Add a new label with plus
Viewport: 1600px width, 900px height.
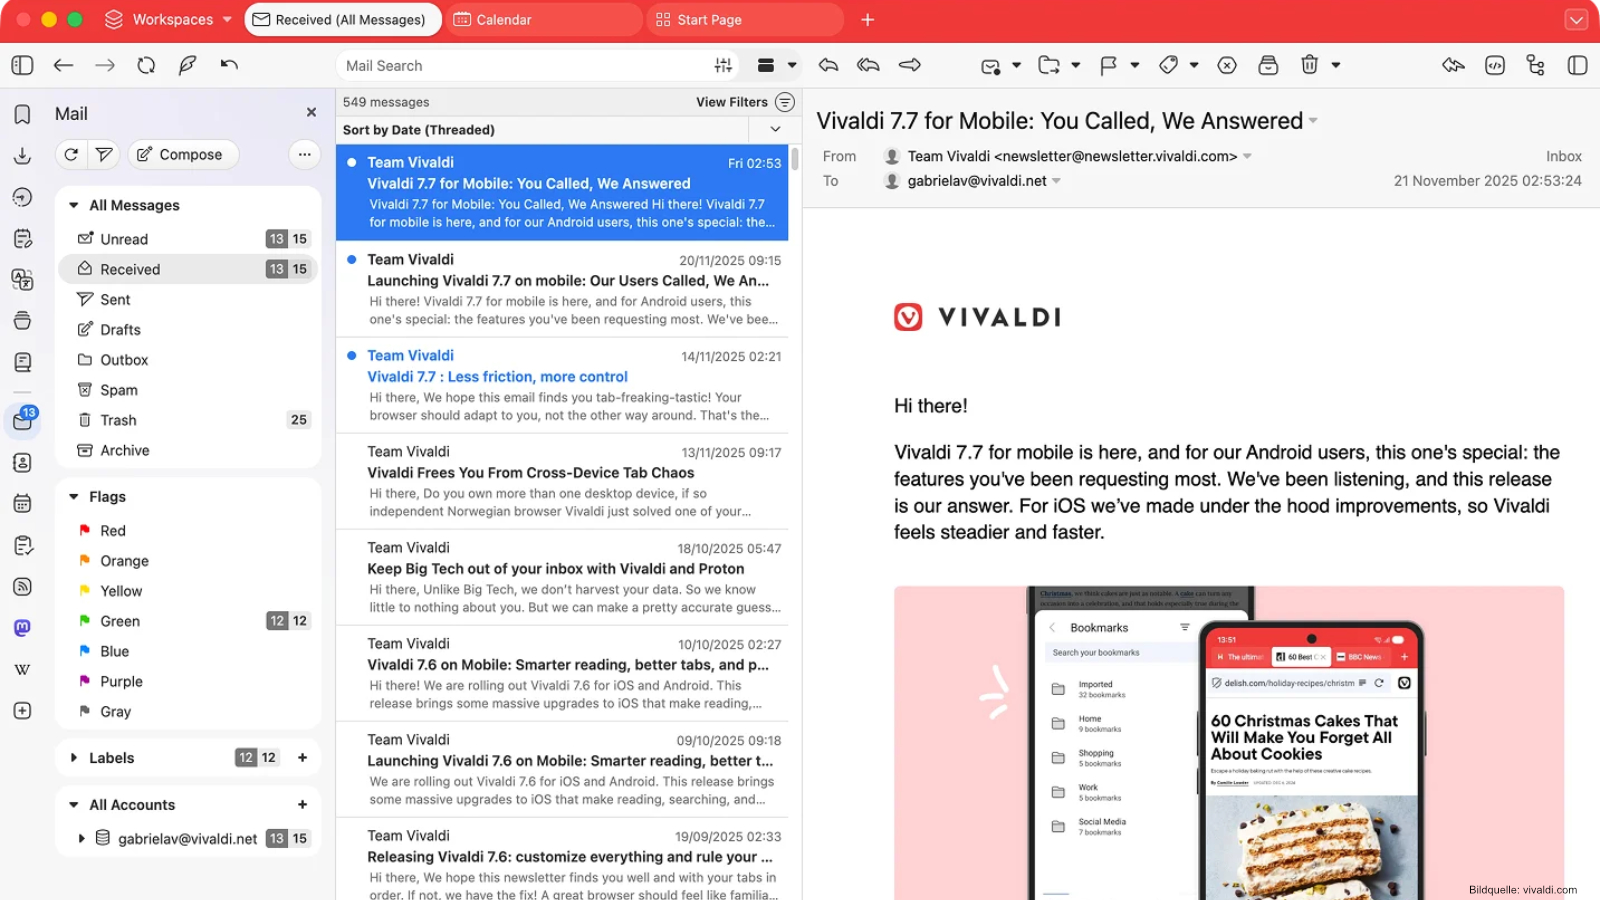coord(302,758)
